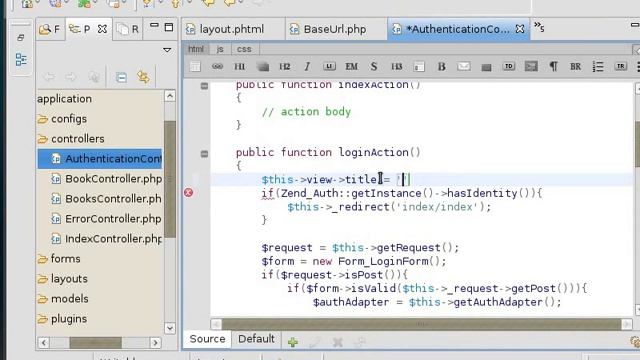Toggle Link with Editor icon

(x=143, y=77)
